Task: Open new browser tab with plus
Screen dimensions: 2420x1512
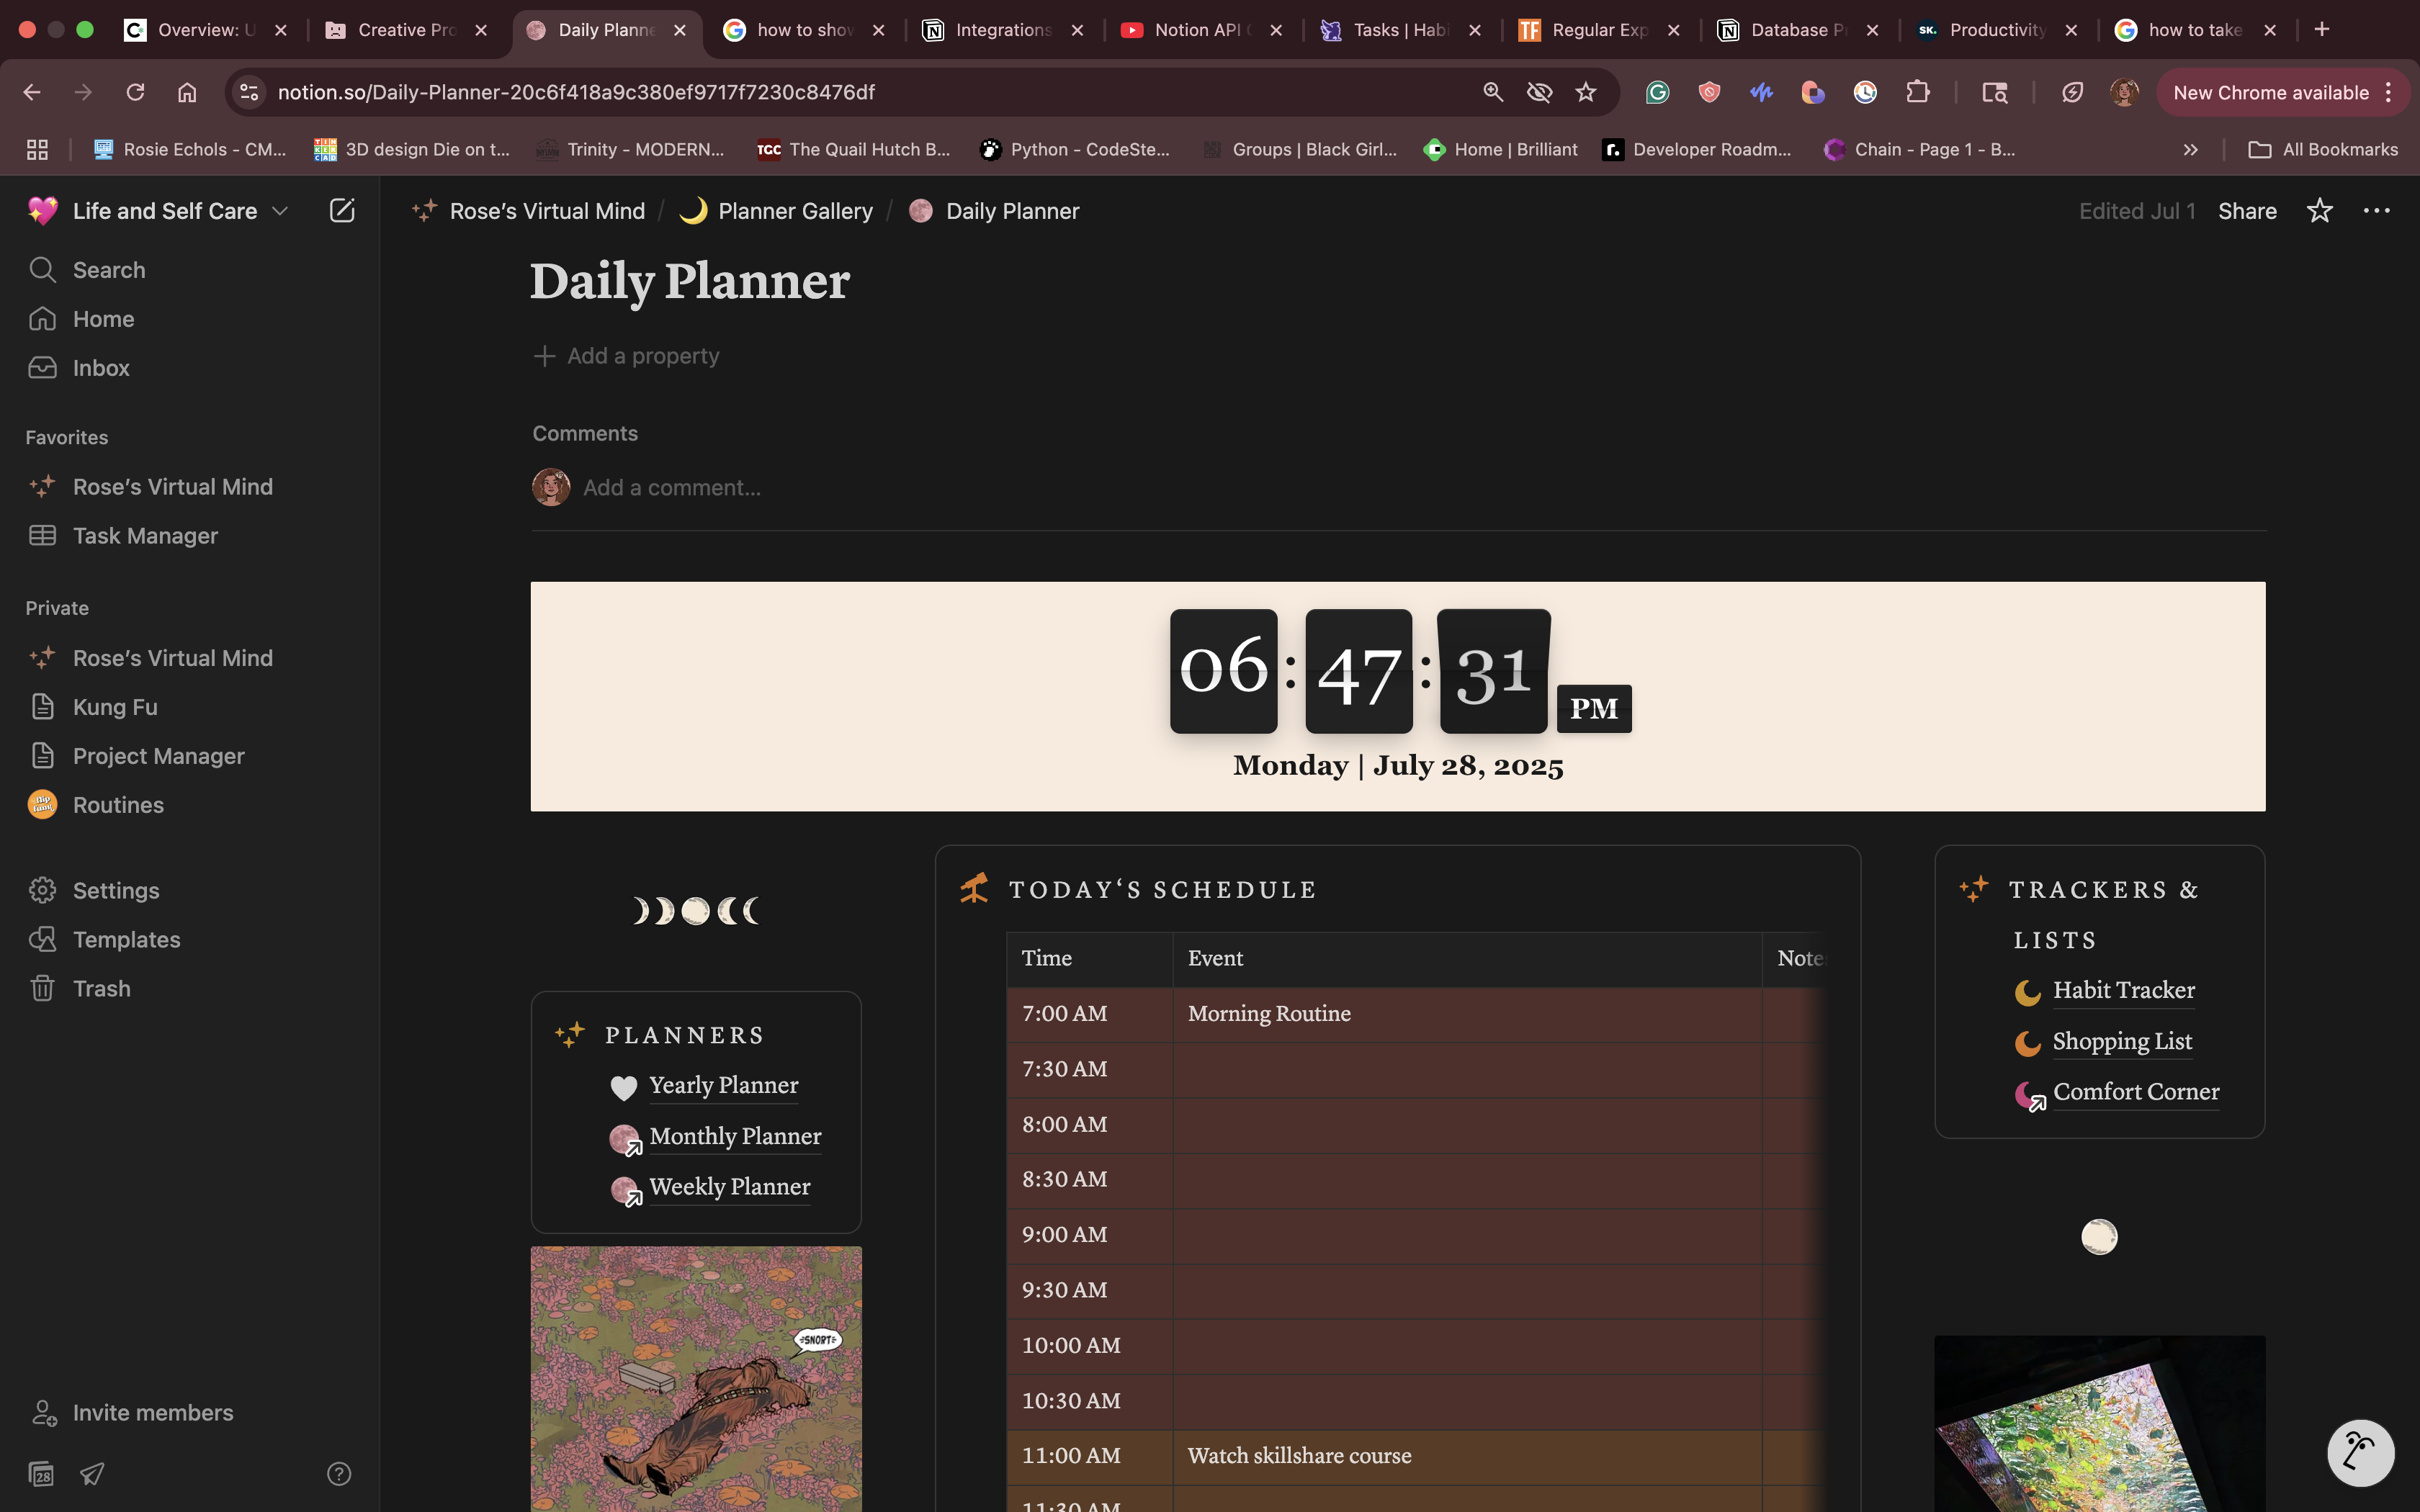Action: tap(2322, 30)
